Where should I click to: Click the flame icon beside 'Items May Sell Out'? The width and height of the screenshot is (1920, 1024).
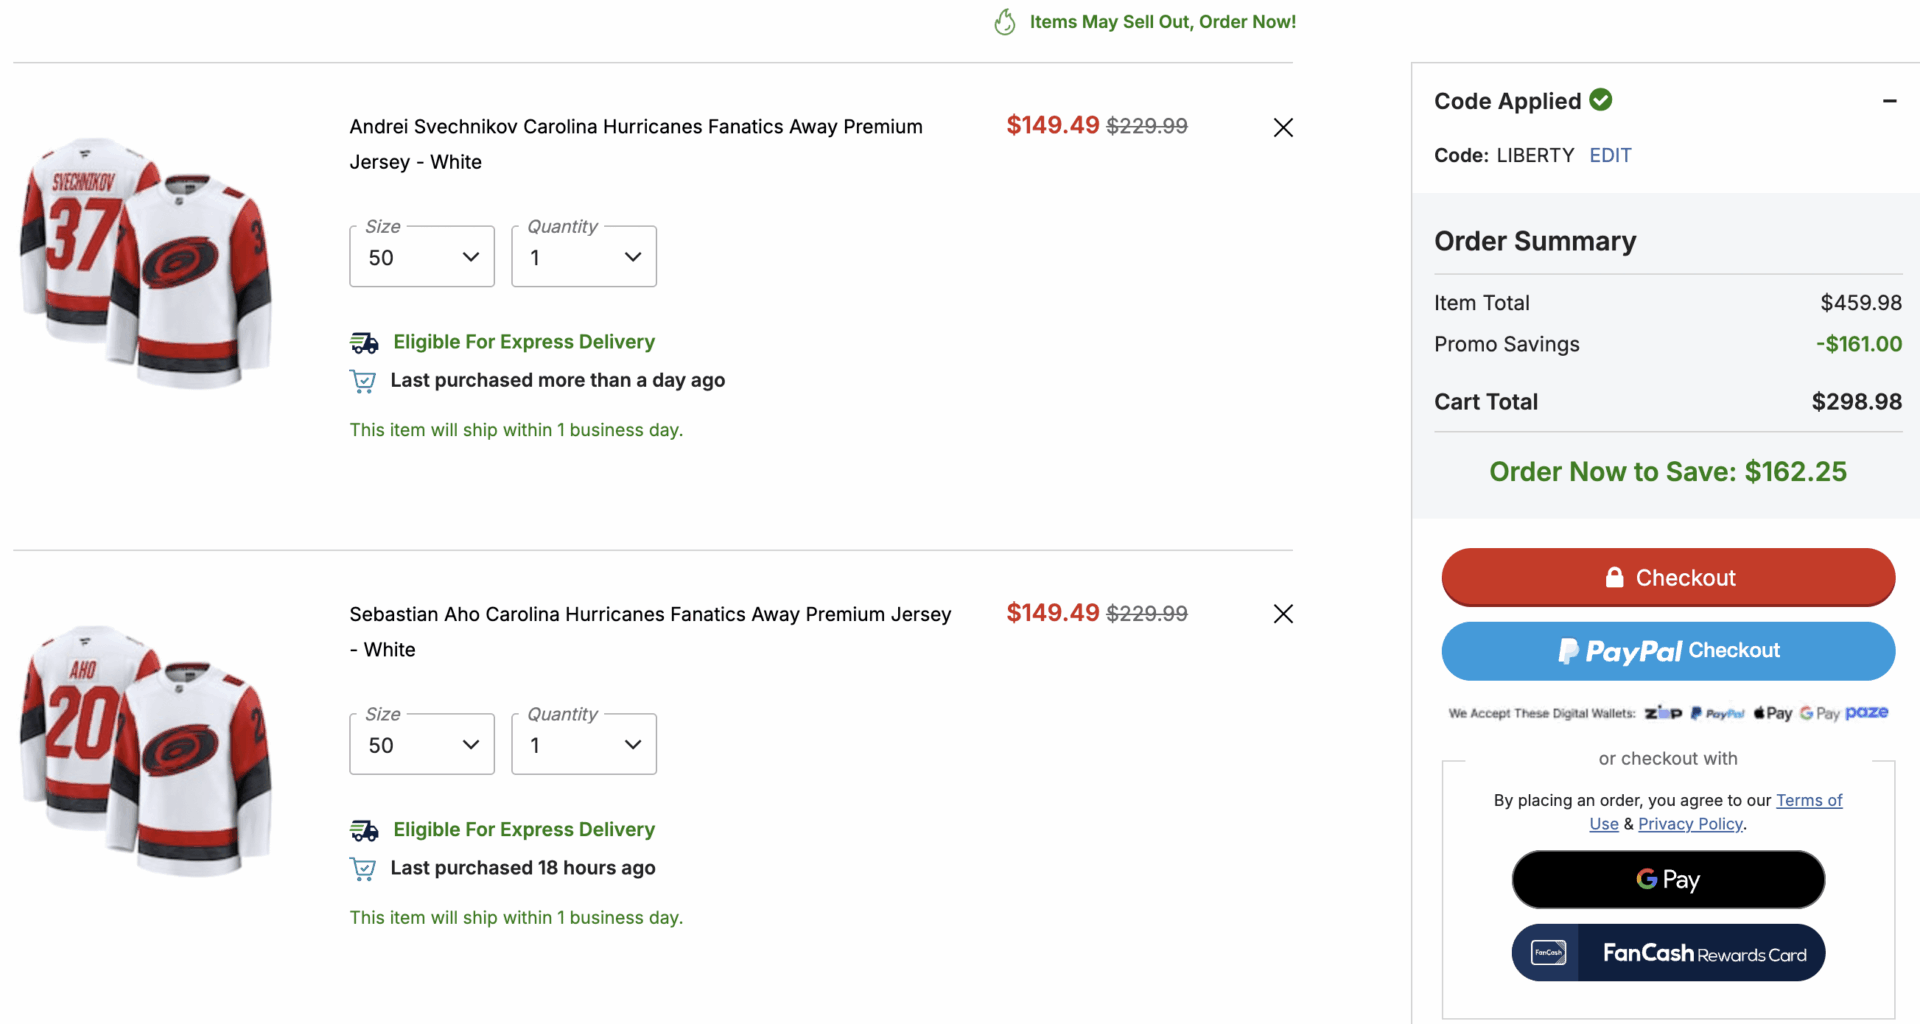pyautogui.click(x=1005, y=21)
